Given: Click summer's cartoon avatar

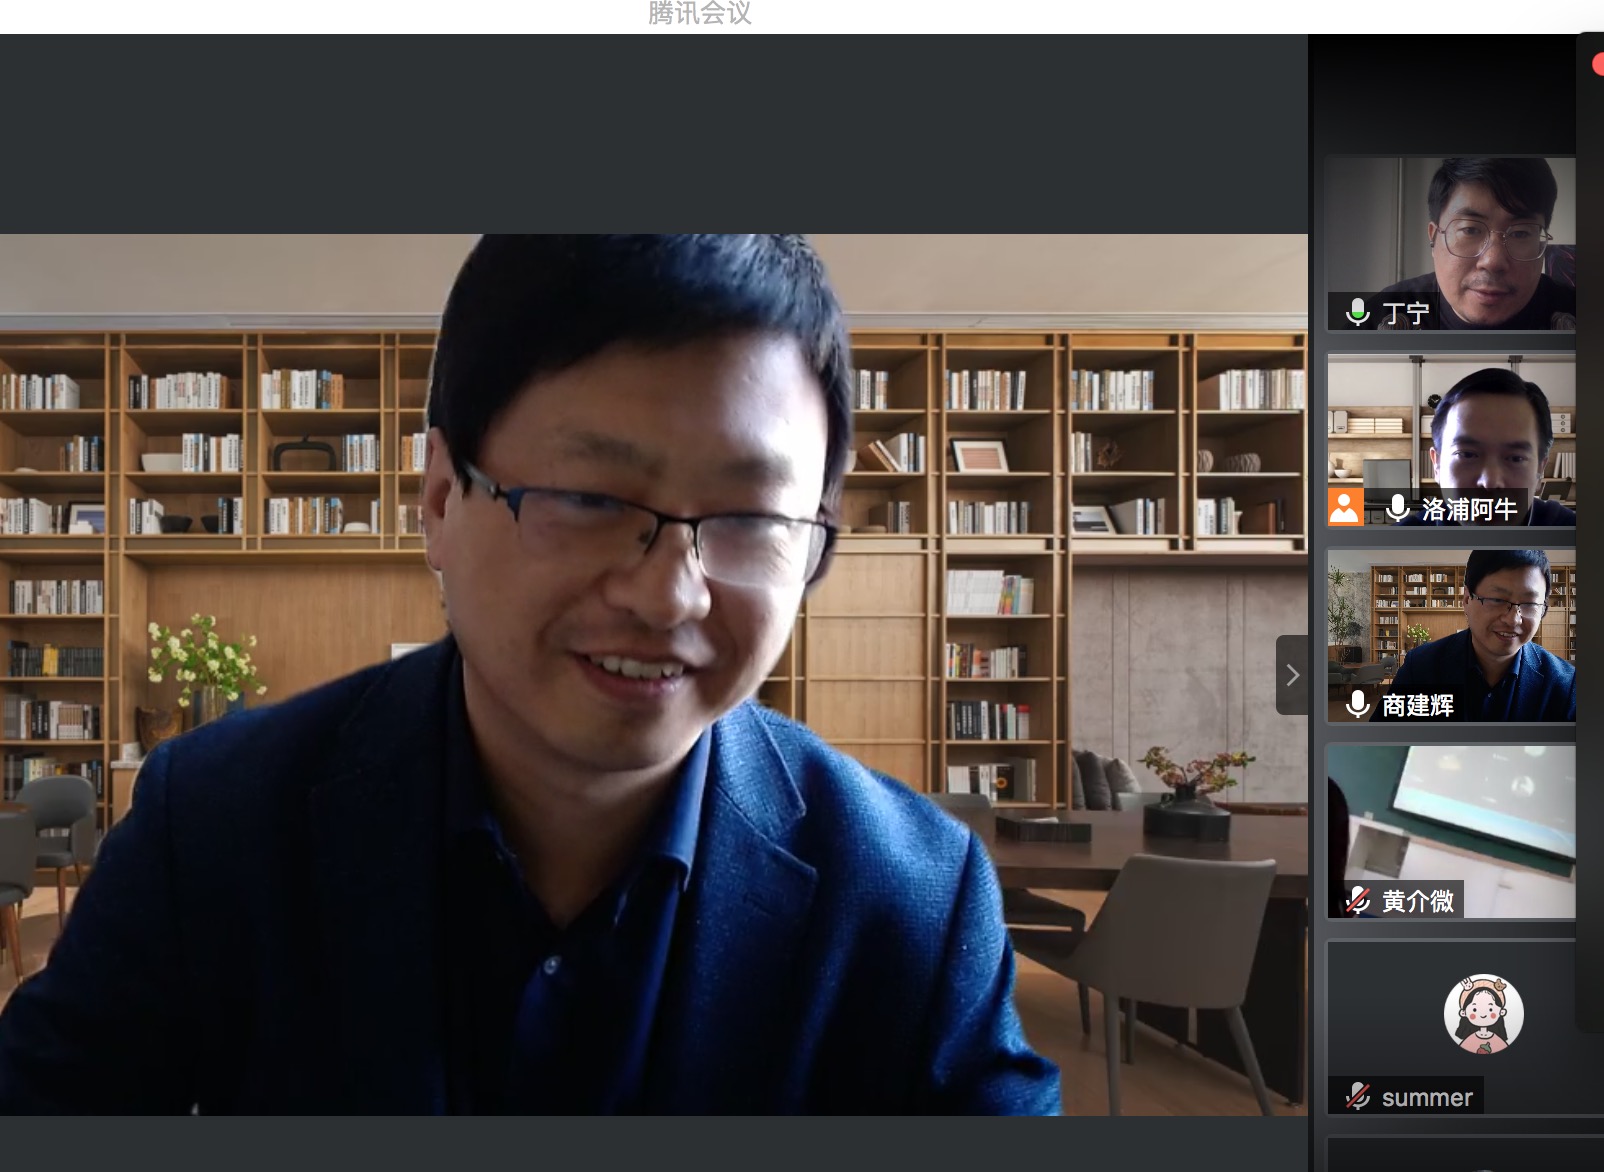Looking at the screenshot, I should click(x=1483, y=1014).
